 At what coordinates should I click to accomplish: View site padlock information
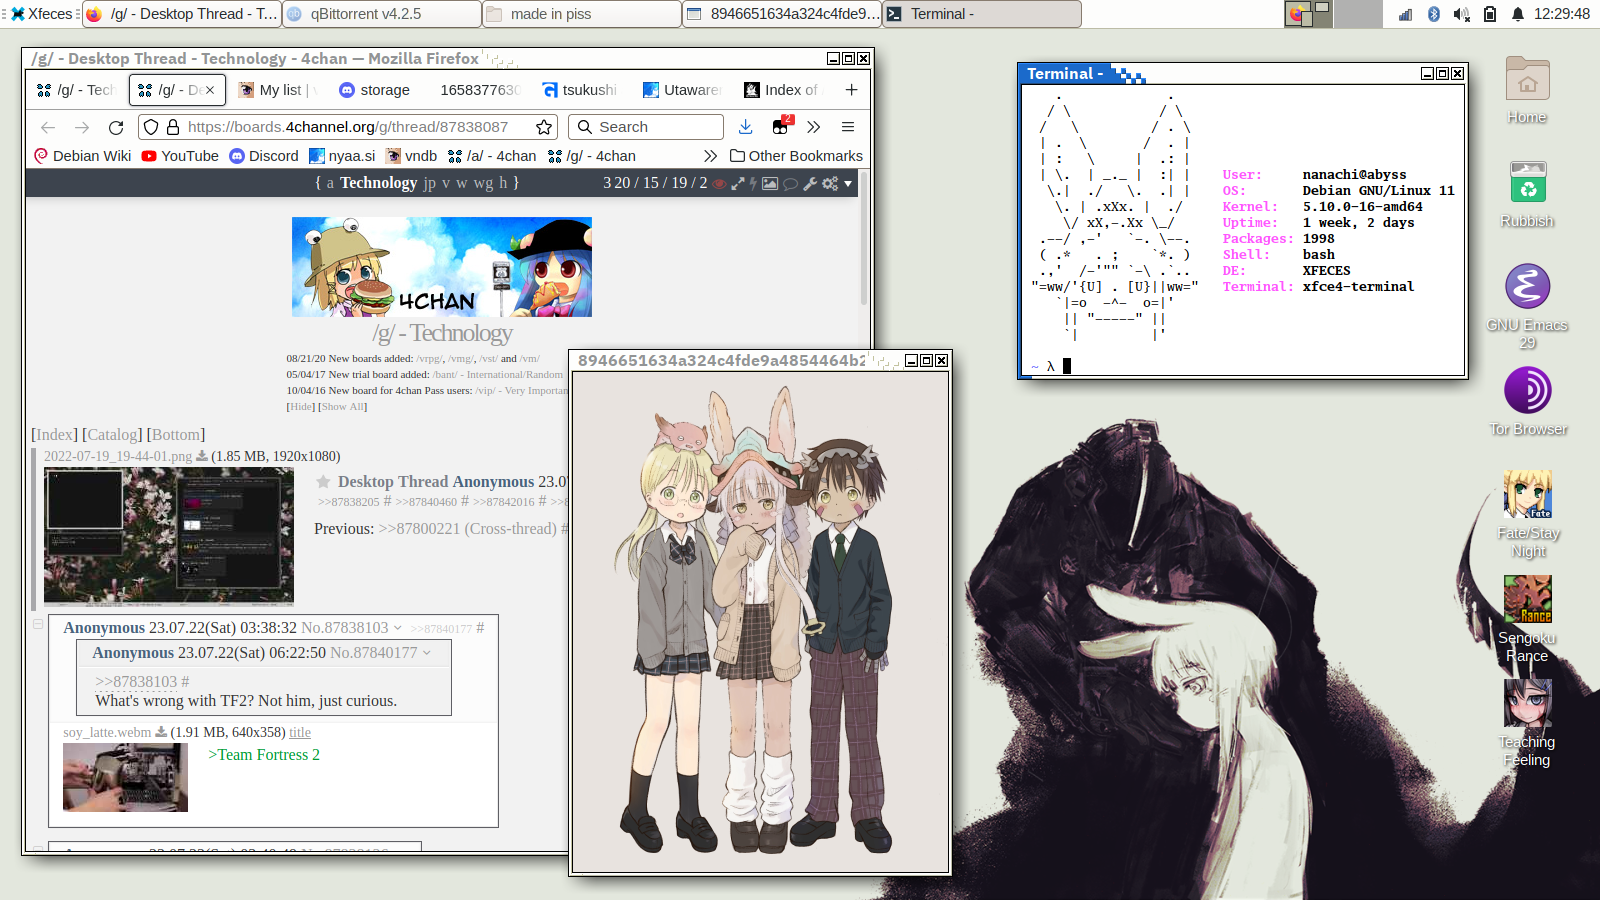tap(173, 127)
